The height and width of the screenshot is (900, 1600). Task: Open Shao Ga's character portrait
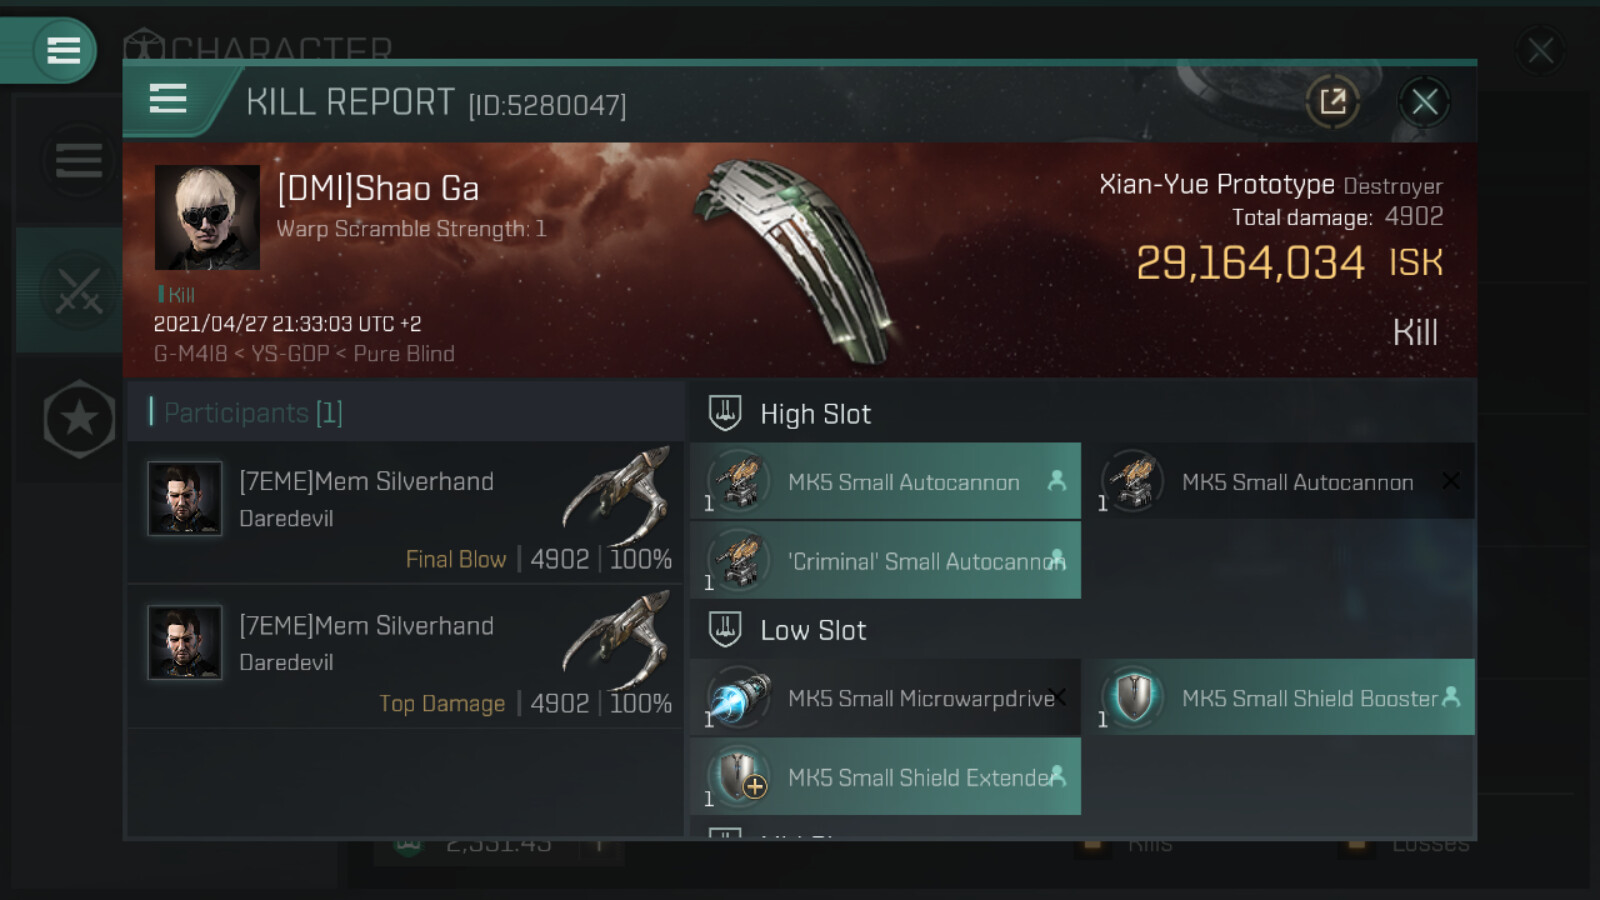pyautogui.click(x=207, y=217)
